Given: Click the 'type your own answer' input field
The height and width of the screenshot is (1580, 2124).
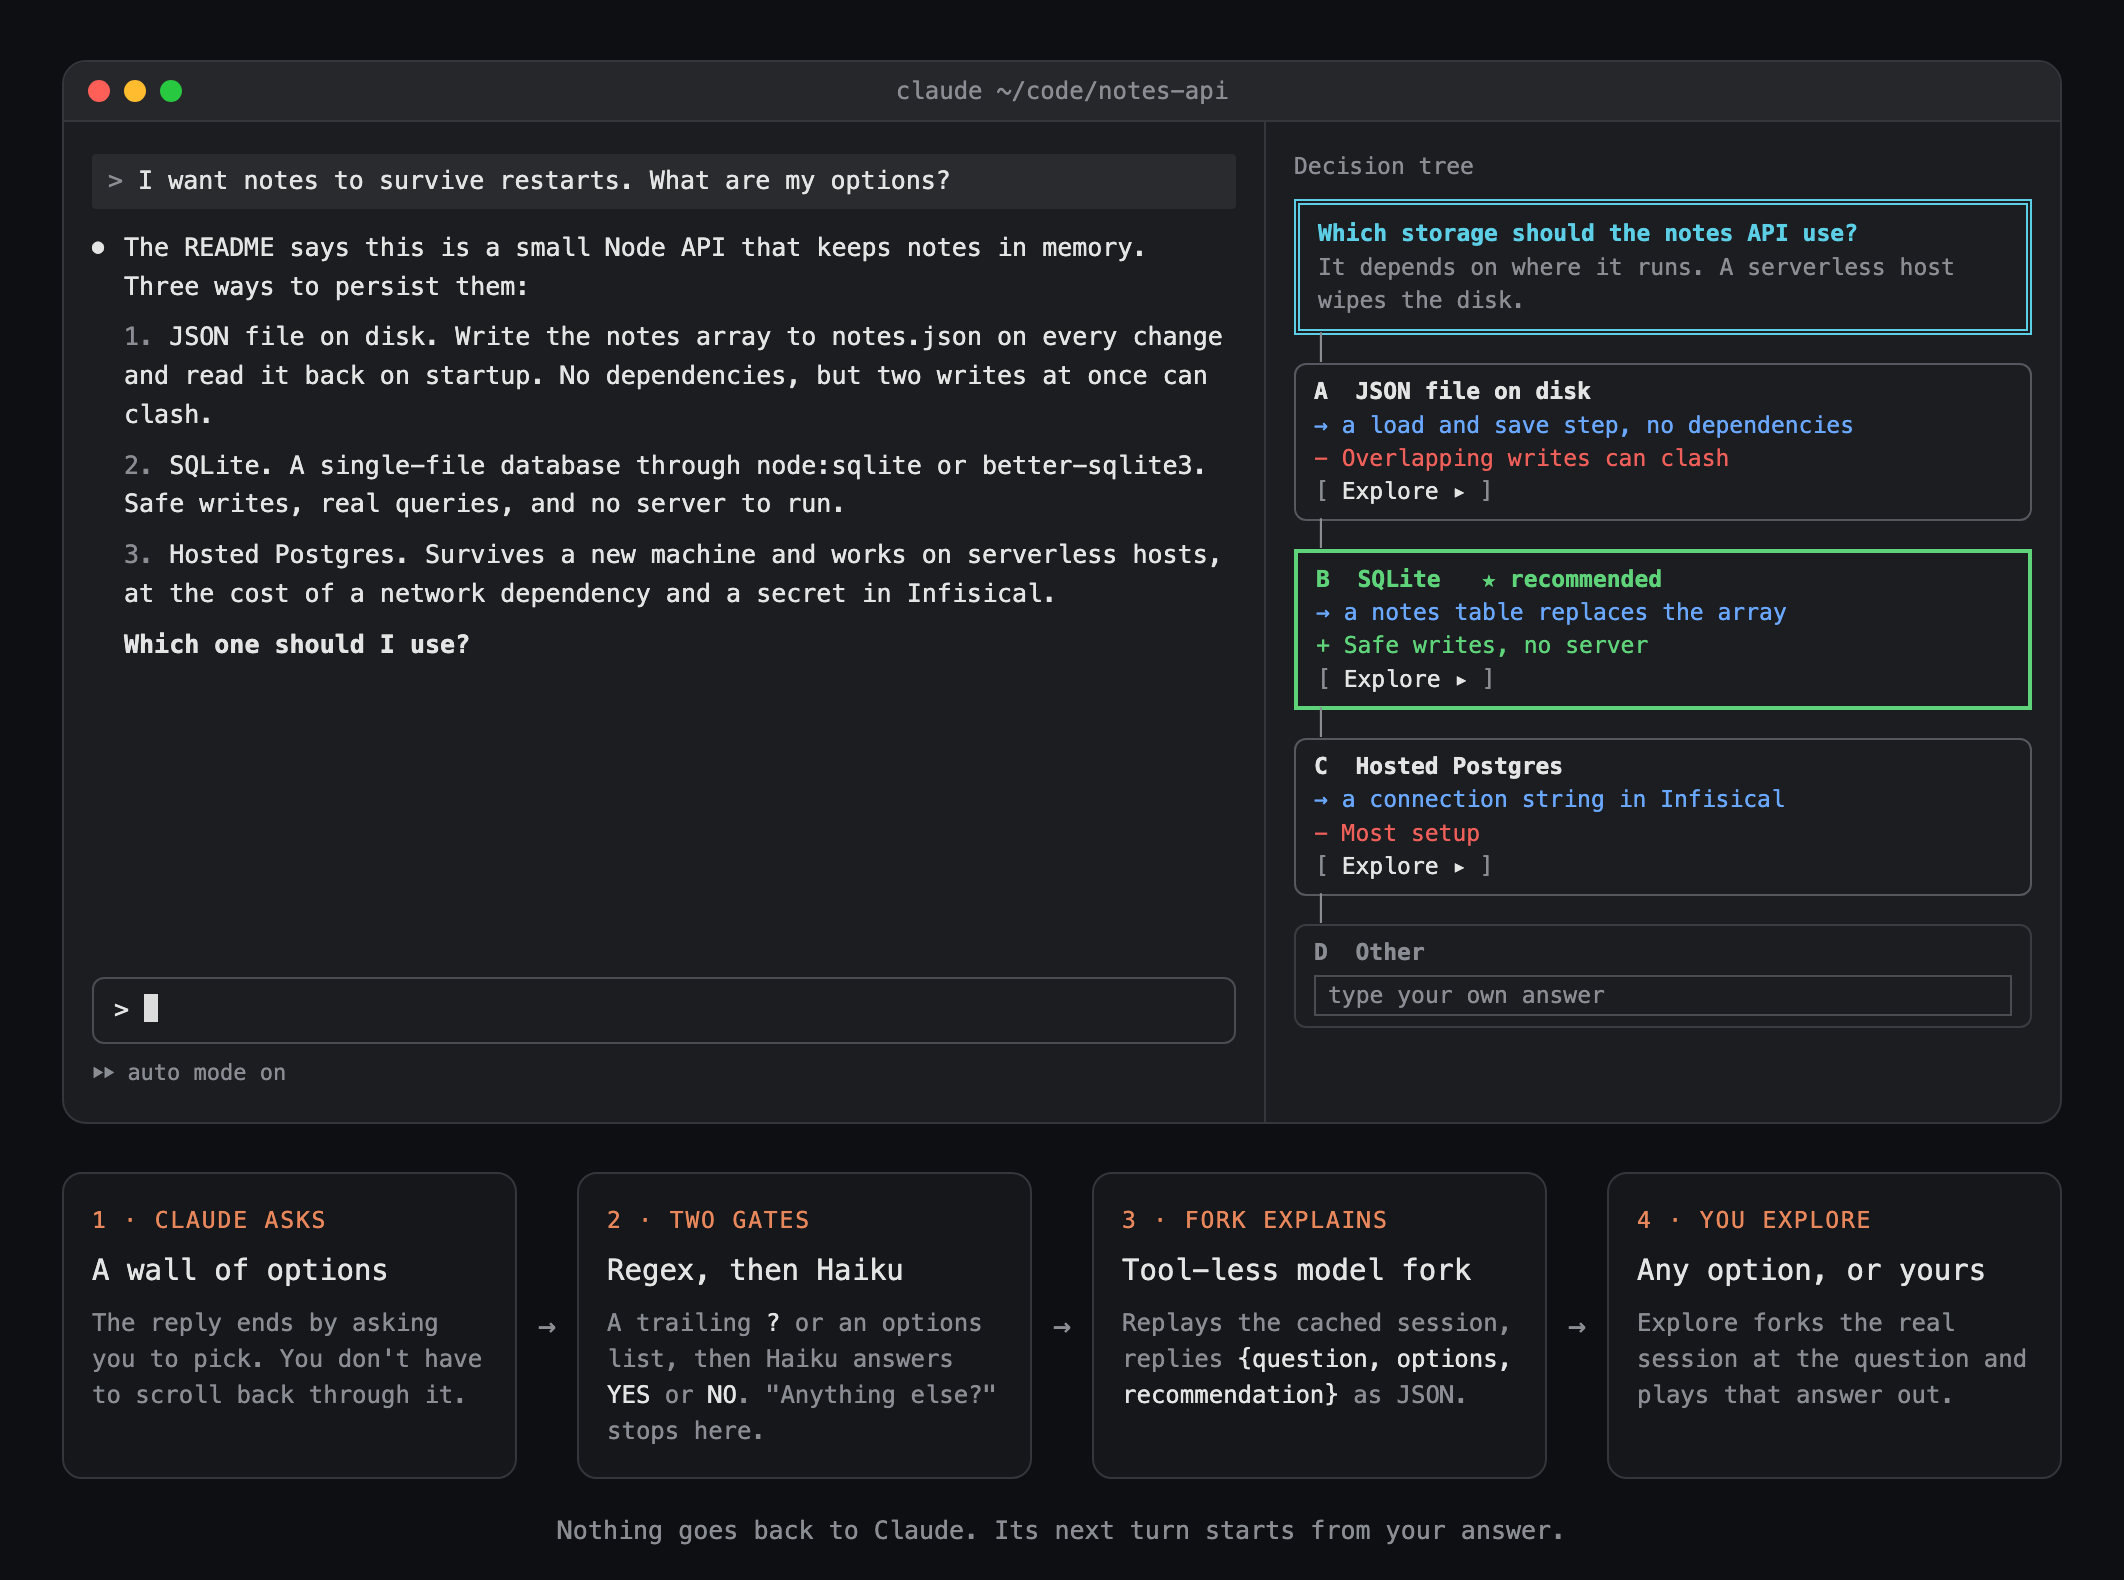Looking at the screenshot, I should tap(1662, 996).
